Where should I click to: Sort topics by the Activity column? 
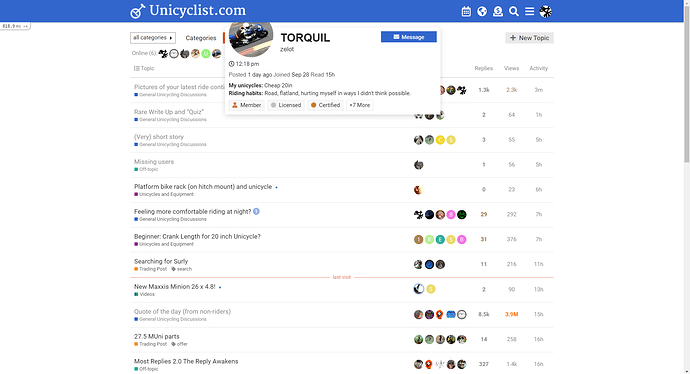coord(539,68)
